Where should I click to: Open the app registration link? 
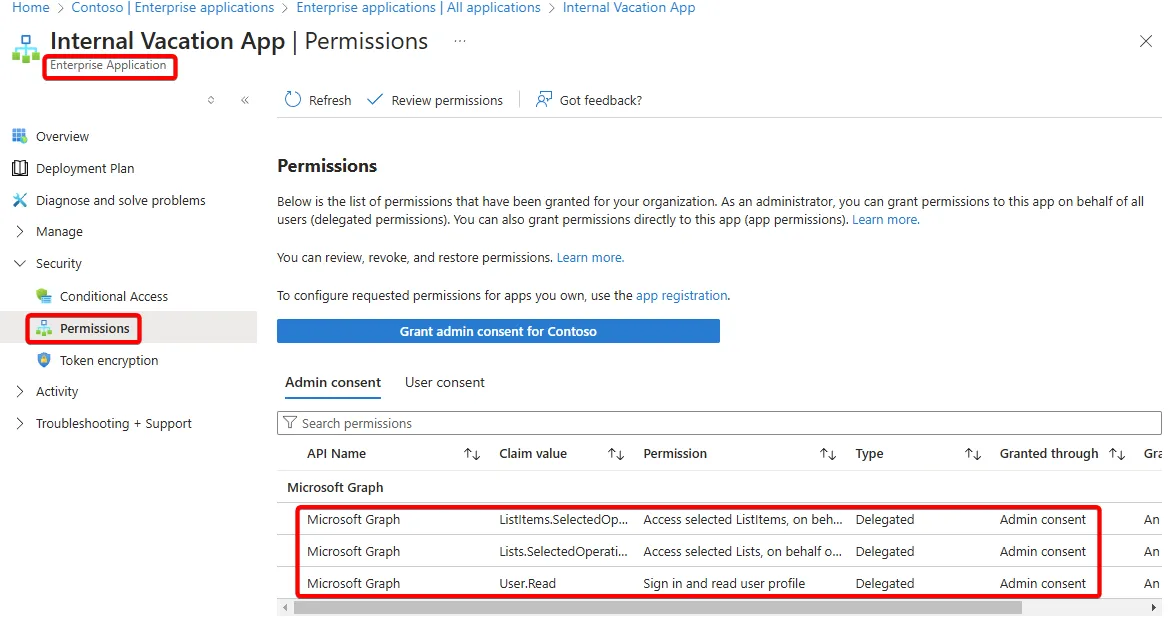pos(682,296)
